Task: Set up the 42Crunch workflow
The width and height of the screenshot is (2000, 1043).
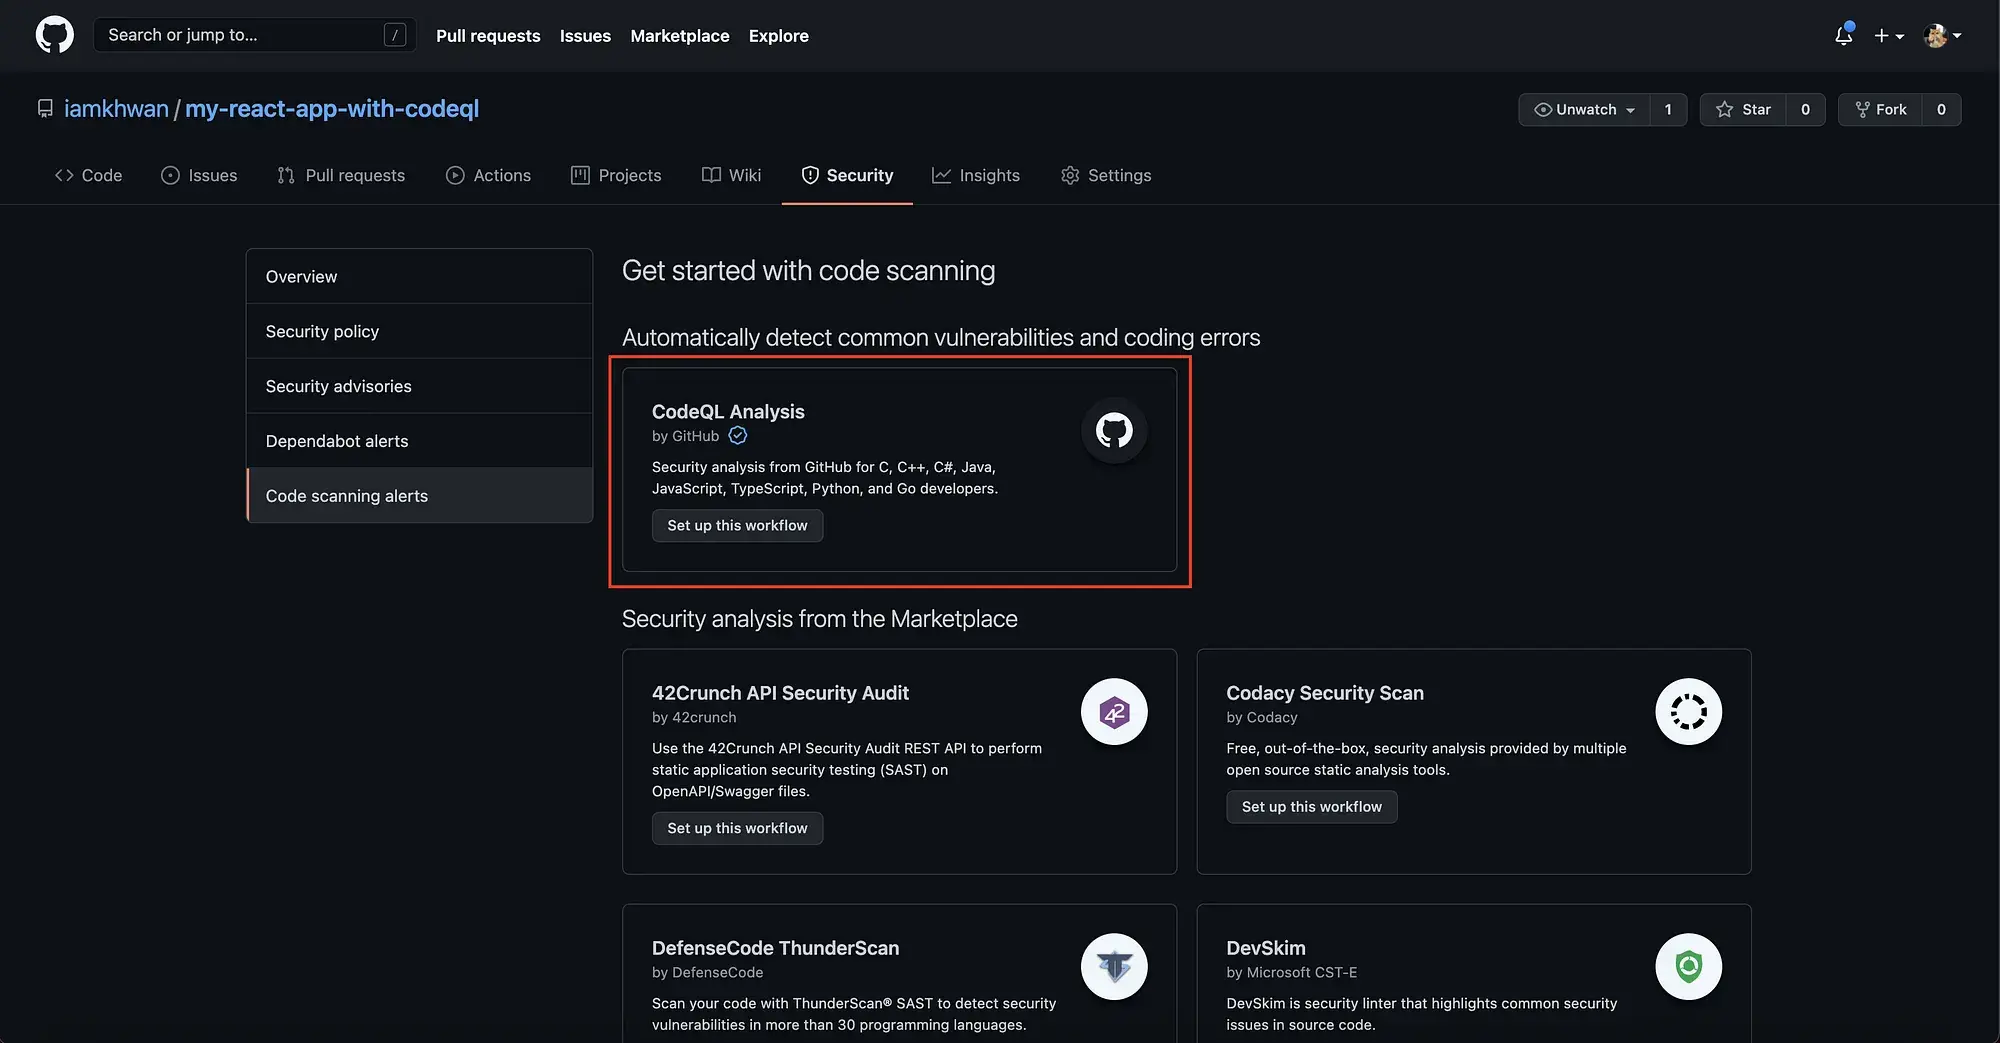Action: coord(737,829)
